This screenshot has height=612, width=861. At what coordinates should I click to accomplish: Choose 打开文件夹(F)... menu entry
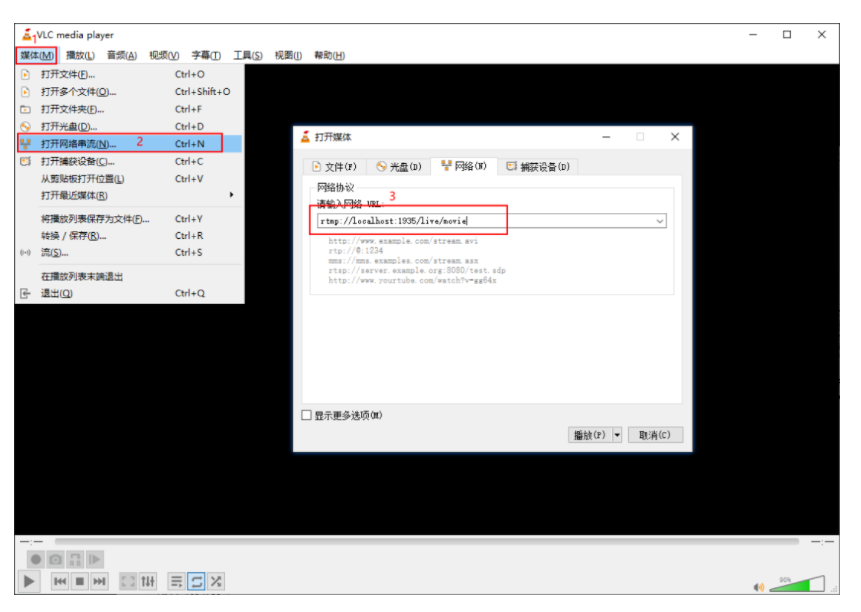pyautogui.click(x=130, y=109)
